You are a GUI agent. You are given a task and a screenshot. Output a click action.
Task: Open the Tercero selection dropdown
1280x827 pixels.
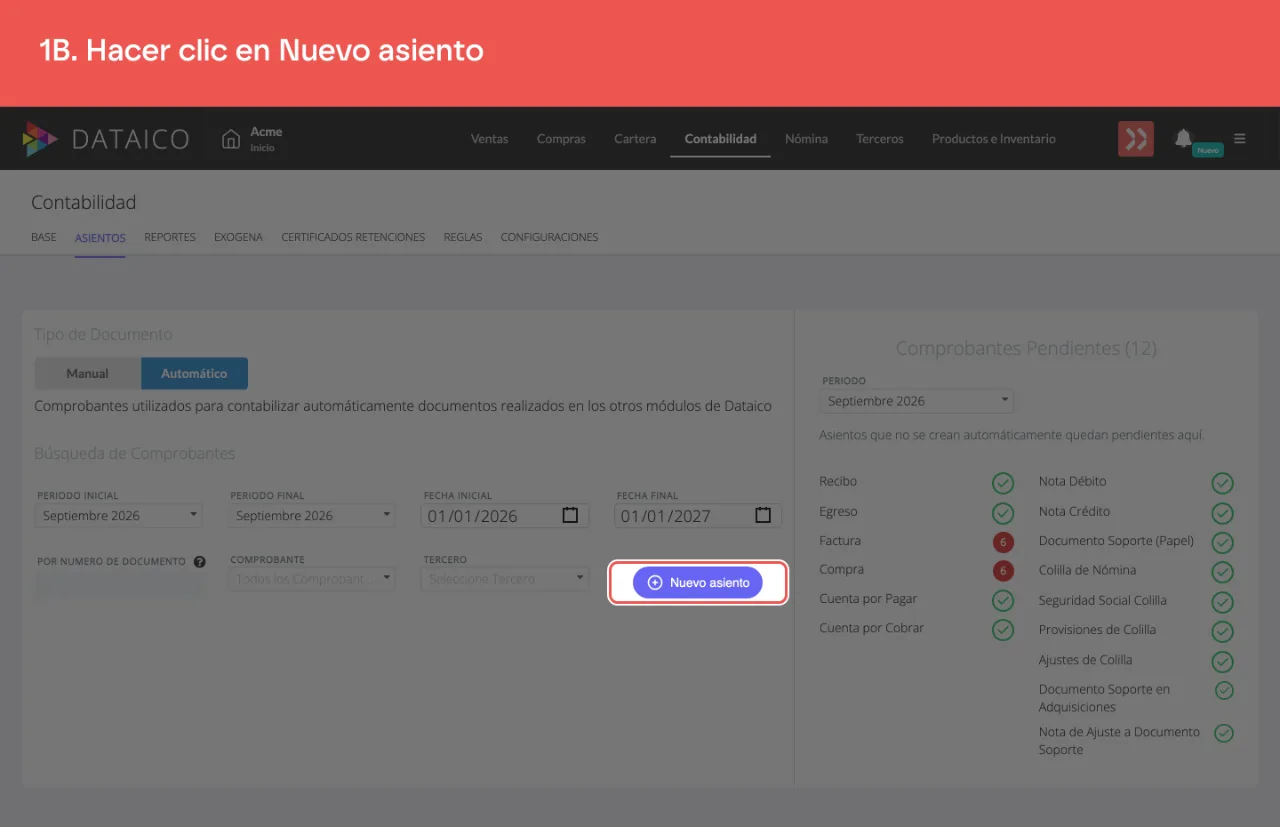pos(505,579)
